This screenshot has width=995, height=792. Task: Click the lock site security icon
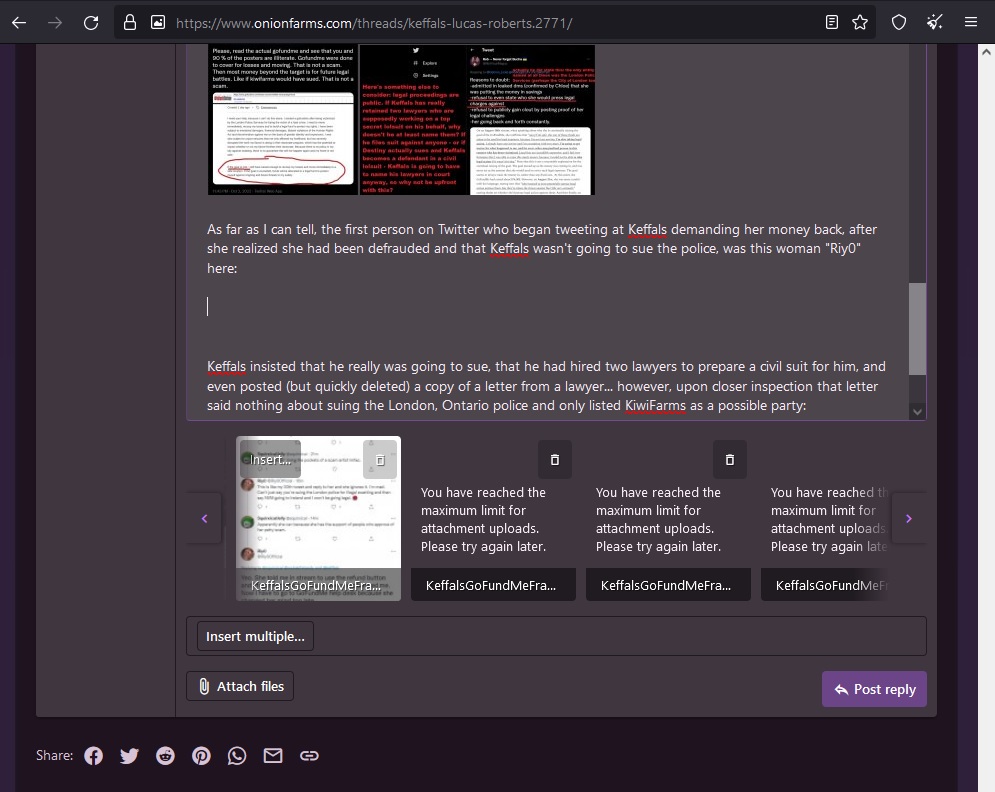tap(130, 22)
